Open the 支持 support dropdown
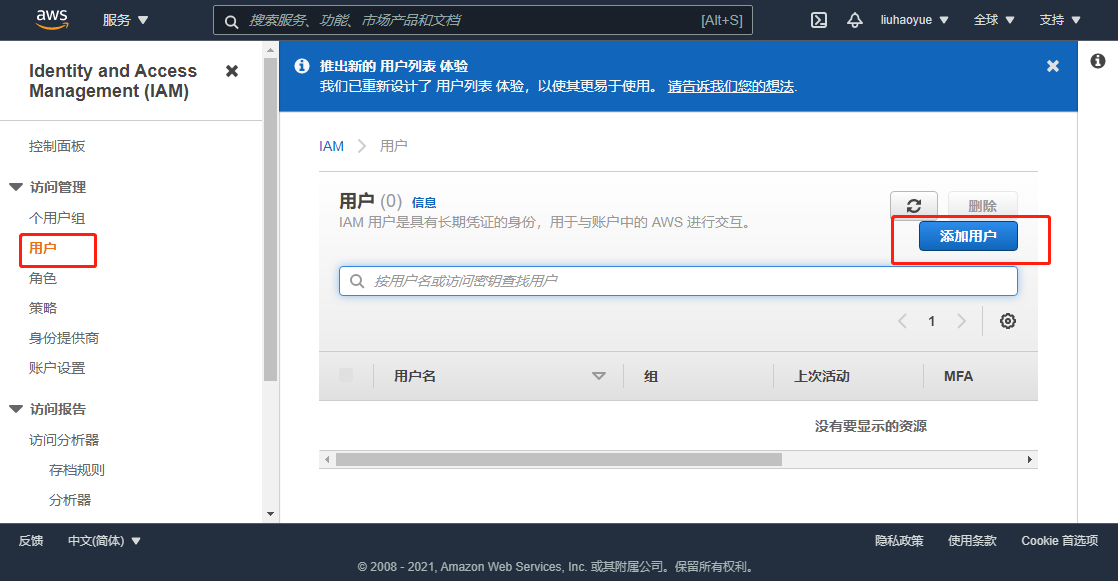Viewport: 1118px width, 581px height. click(1060, 20)
